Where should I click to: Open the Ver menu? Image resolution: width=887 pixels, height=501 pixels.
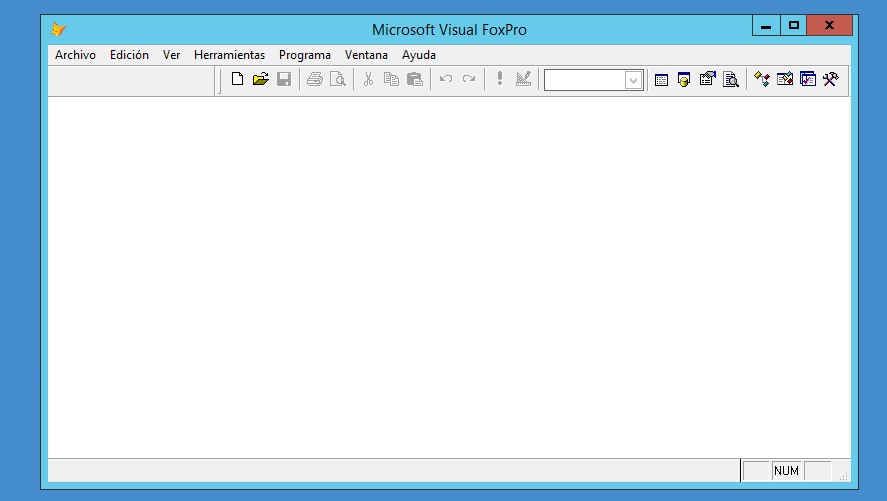coord(171,55)
